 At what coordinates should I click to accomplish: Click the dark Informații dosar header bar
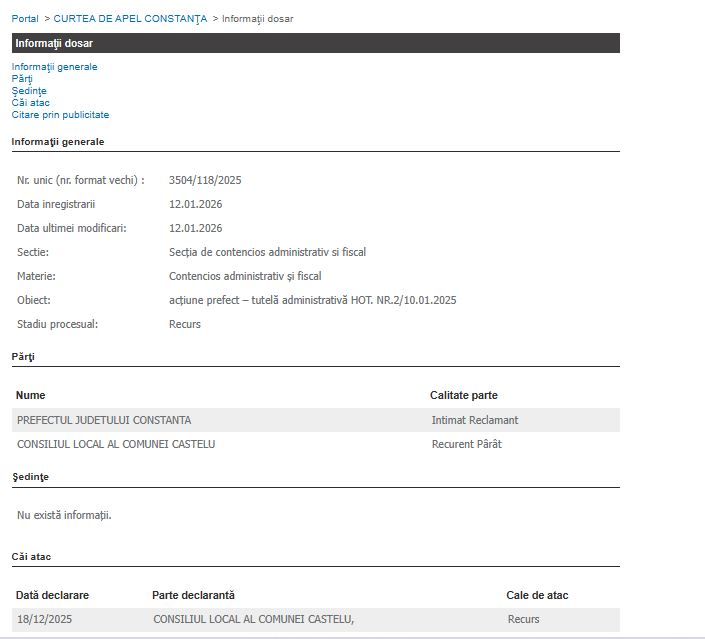tap(315, 43)
